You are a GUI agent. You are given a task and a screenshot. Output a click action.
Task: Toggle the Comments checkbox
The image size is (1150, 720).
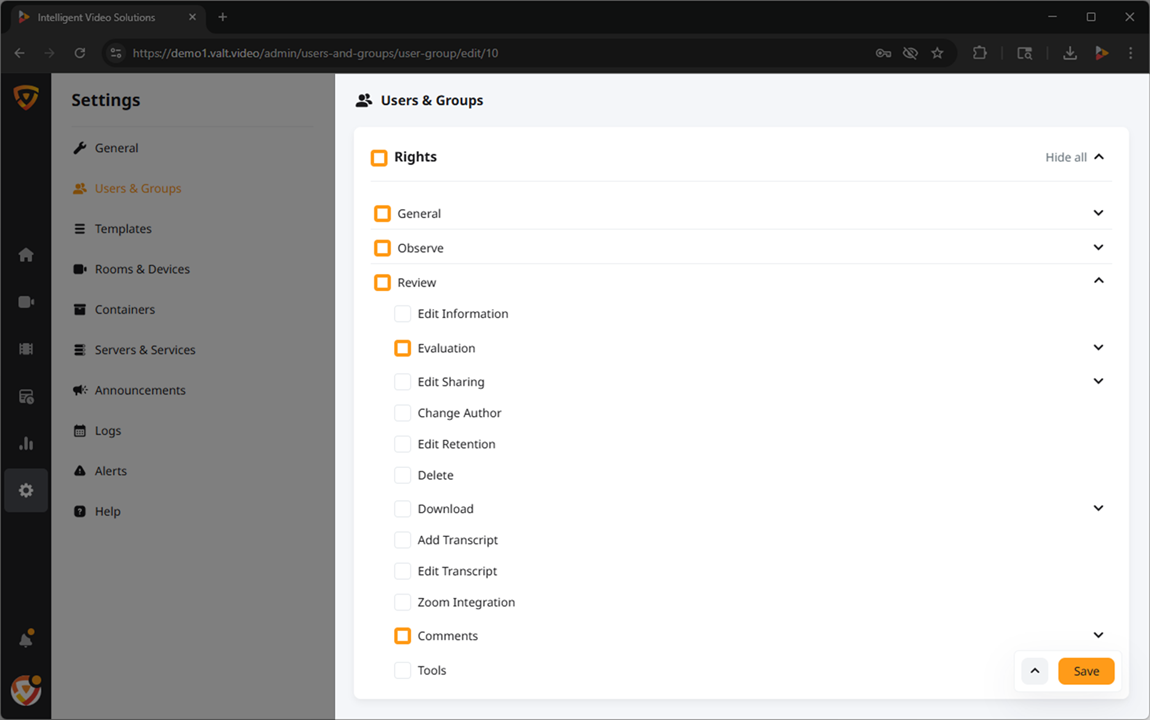pyautogui.click(x=403, y=636)
